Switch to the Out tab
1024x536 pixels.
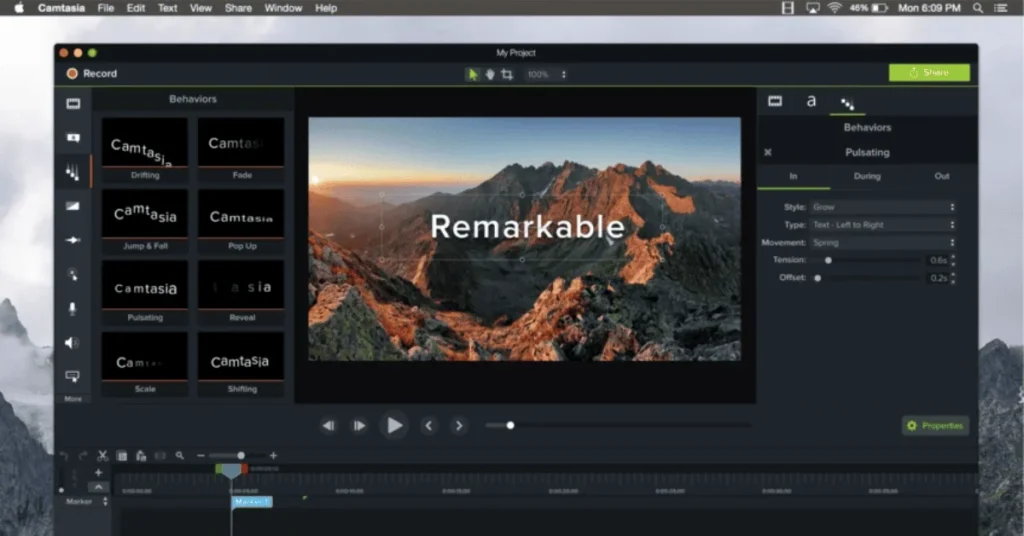[942, 176]
